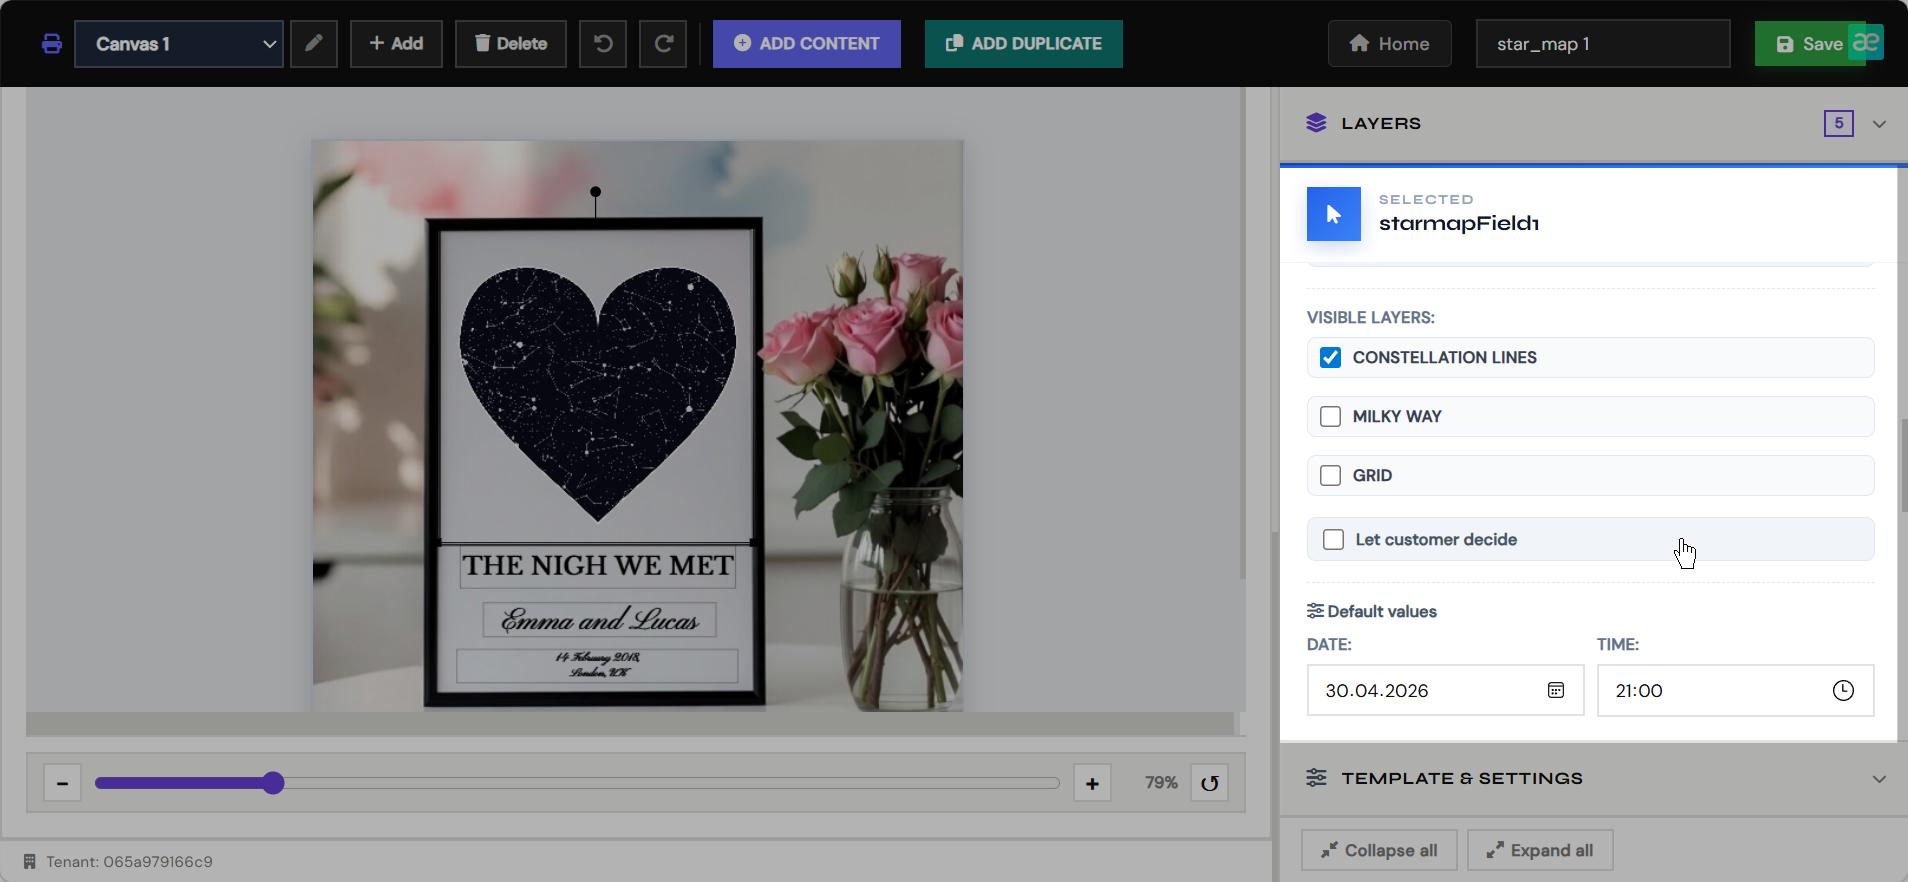Delete the current canvas
The image size is (1908, 882).
(511, 44)
